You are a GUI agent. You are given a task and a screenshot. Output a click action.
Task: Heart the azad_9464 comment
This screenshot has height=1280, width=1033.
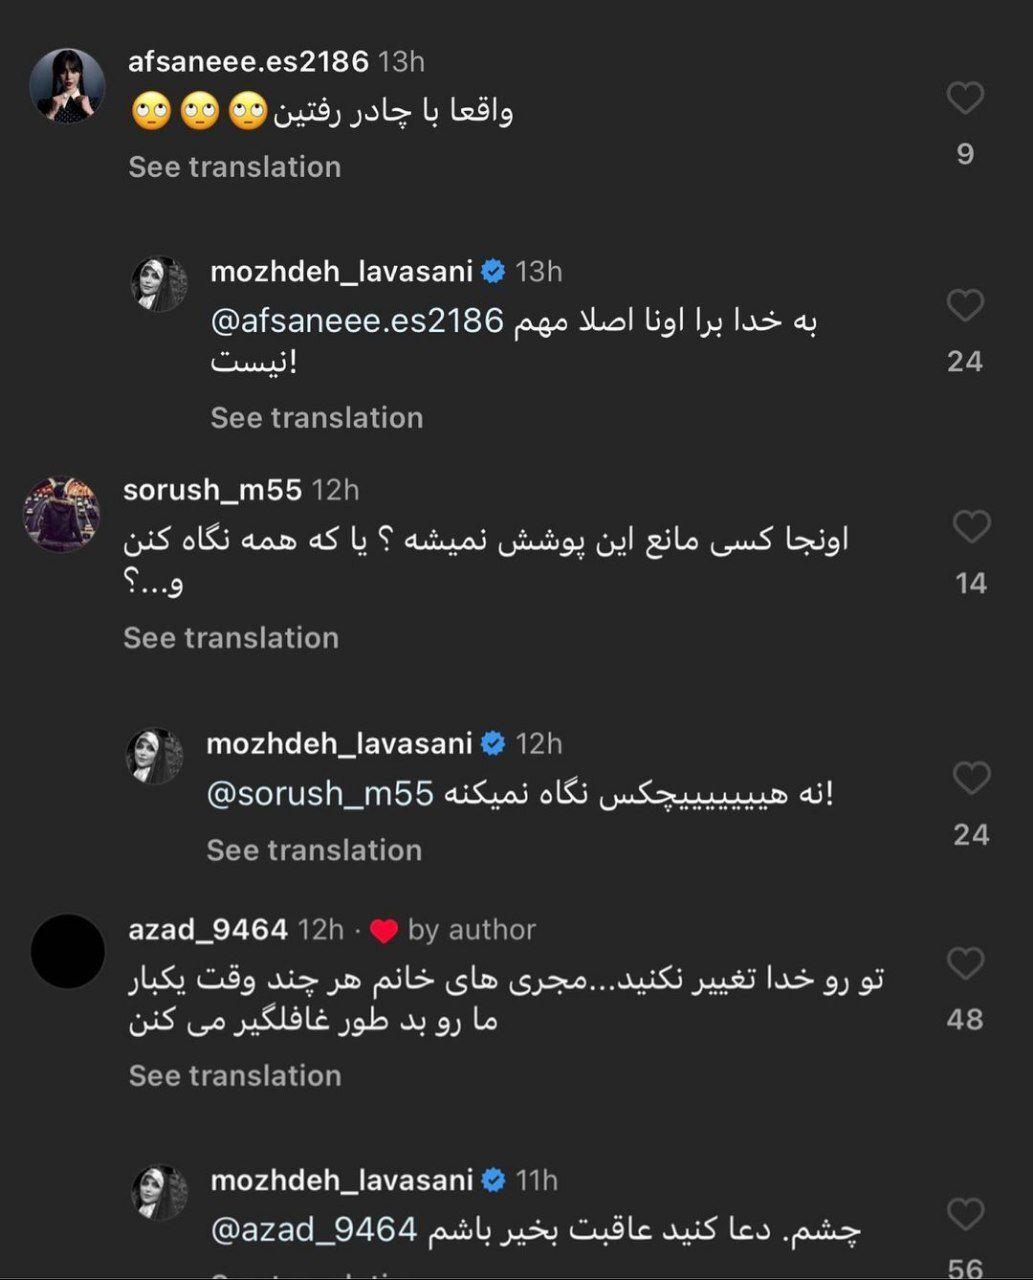pyautogui.click(x=965, y=963)
